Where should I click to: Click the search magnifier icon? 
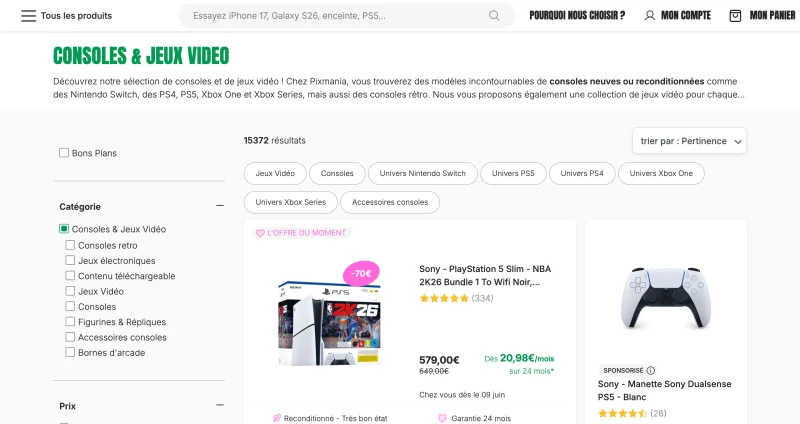tap(494, 15)
